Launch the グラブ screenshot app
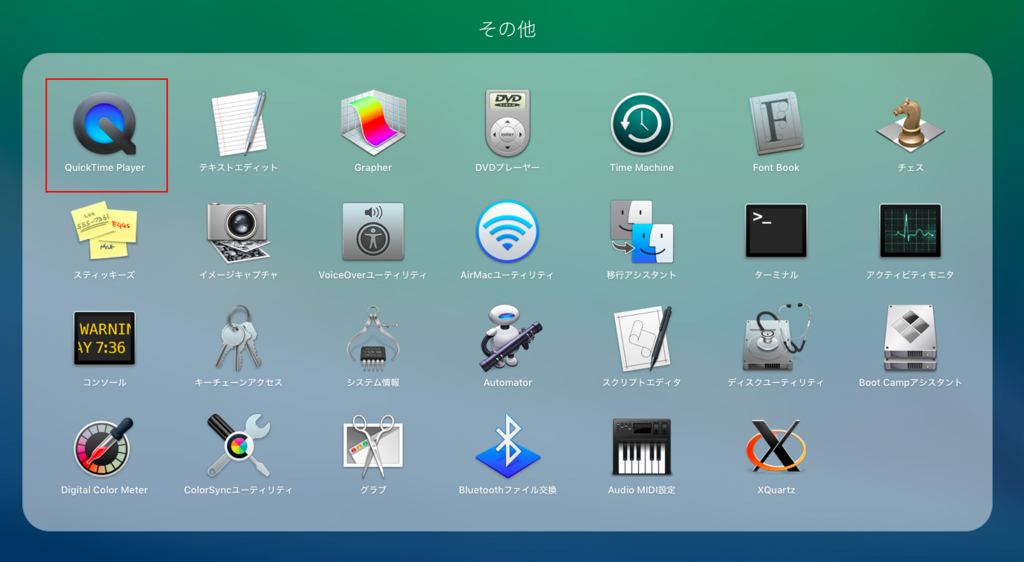Screen dimensions: 1024x562 point(373,446)
